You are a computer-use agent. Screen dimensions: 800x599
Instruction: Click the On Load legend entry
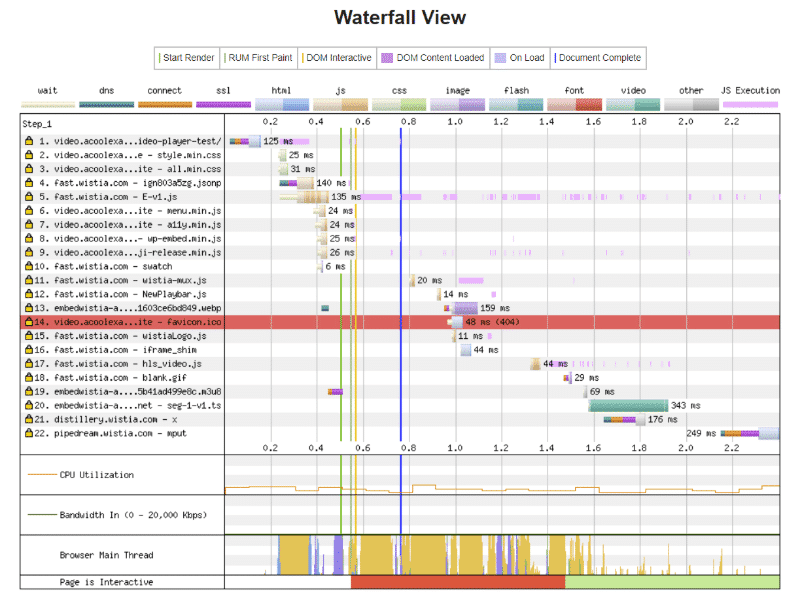coord(520,58)
